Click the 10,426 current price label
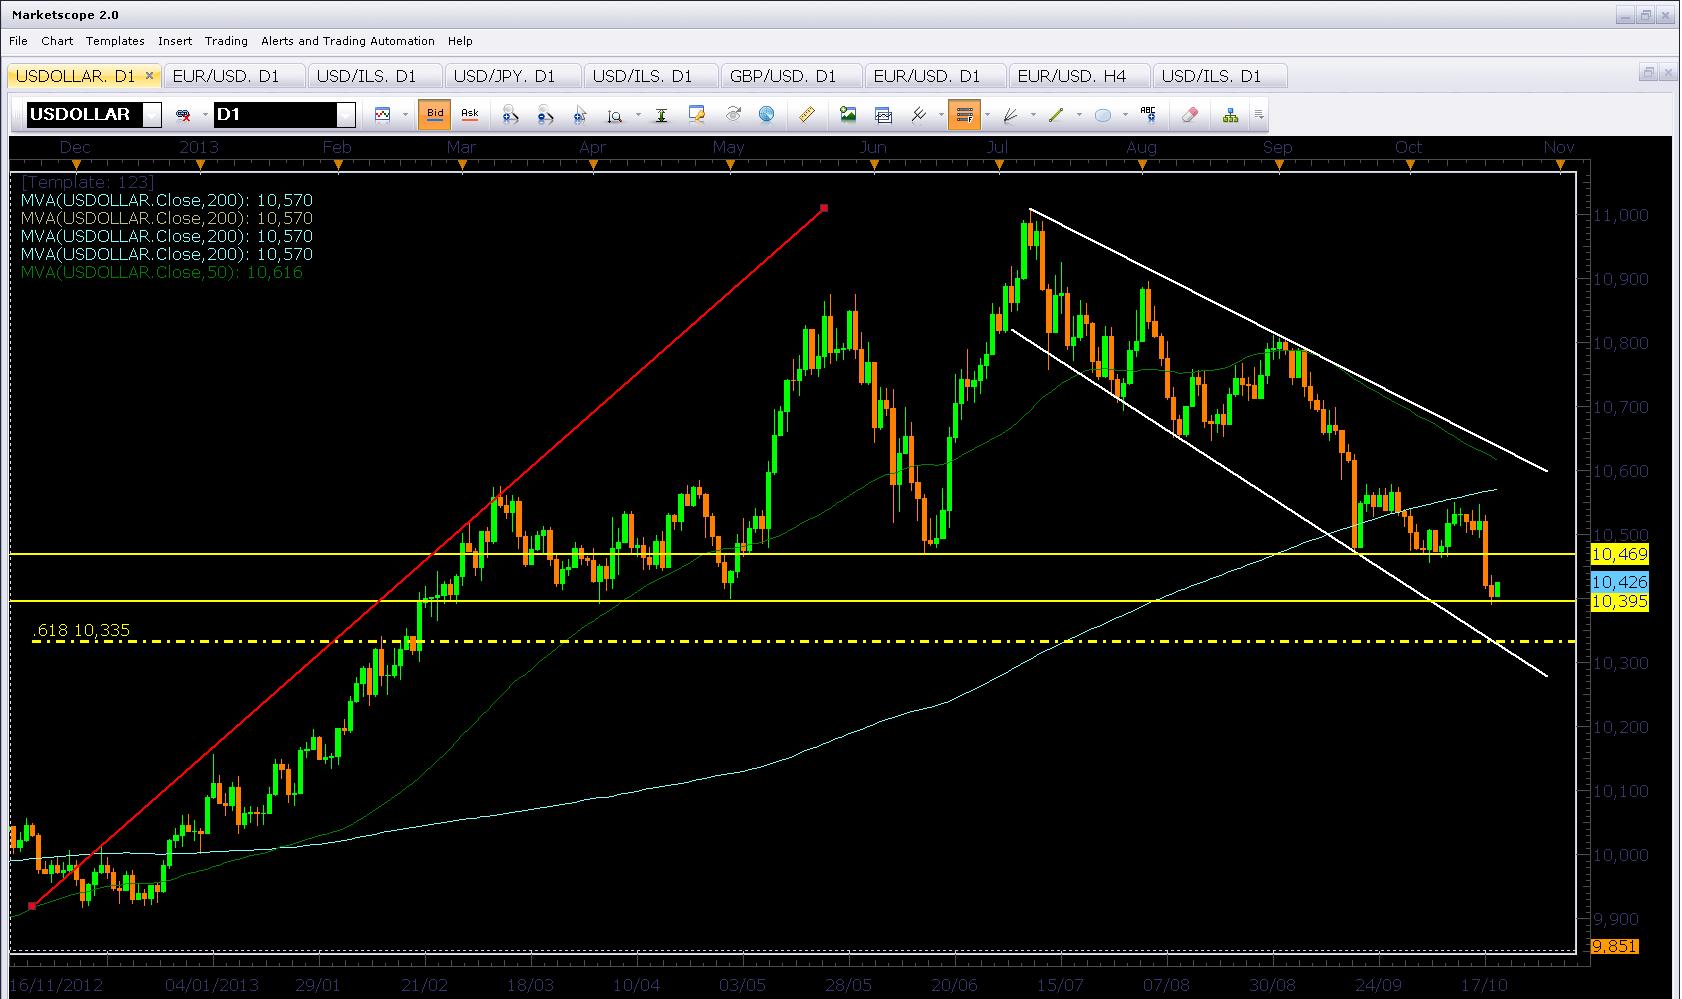This screenshot has width=1682, height=999. tap(1619, 582)
